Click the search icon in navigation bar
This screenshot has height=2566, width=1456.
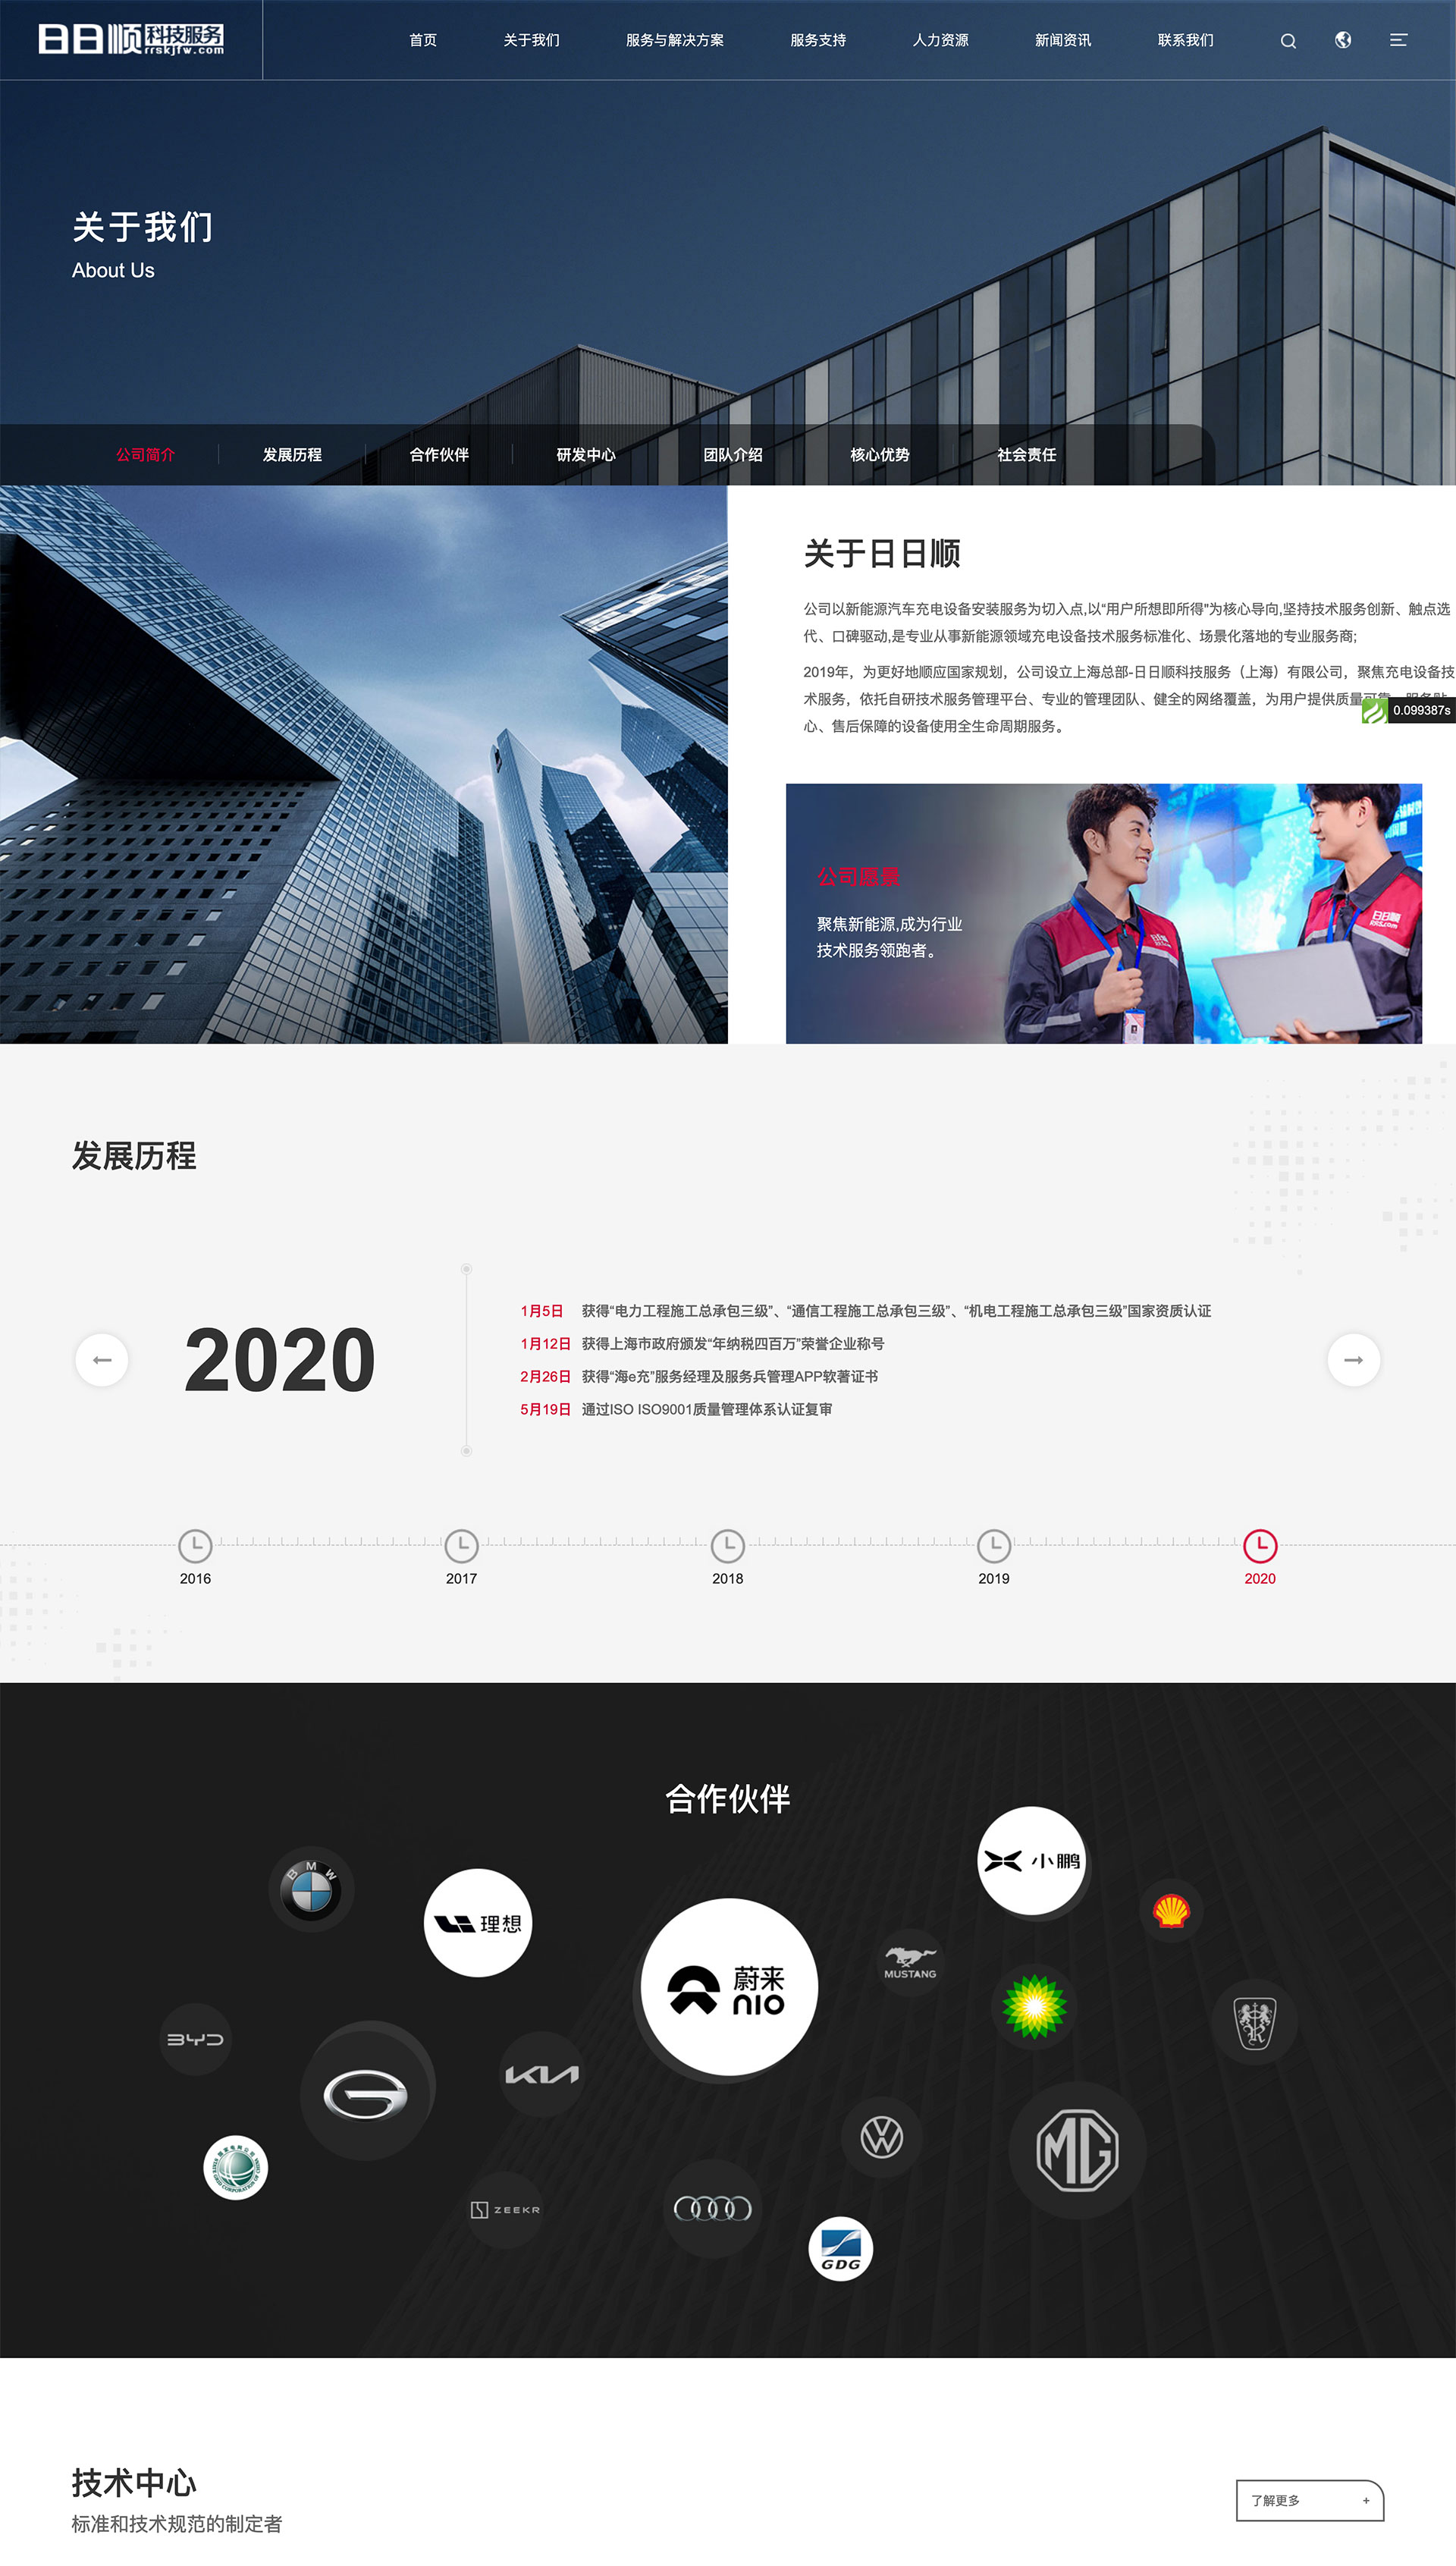1285,40
